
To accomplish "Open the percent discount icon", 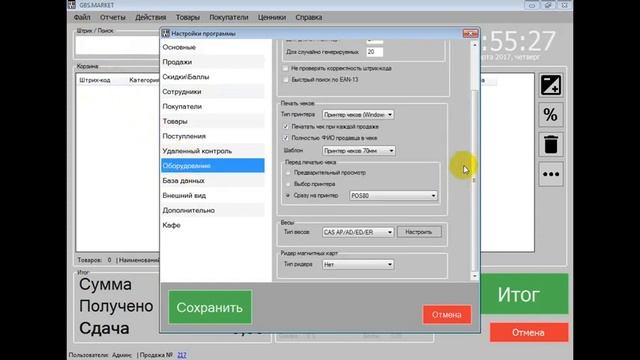I will 551,115.
